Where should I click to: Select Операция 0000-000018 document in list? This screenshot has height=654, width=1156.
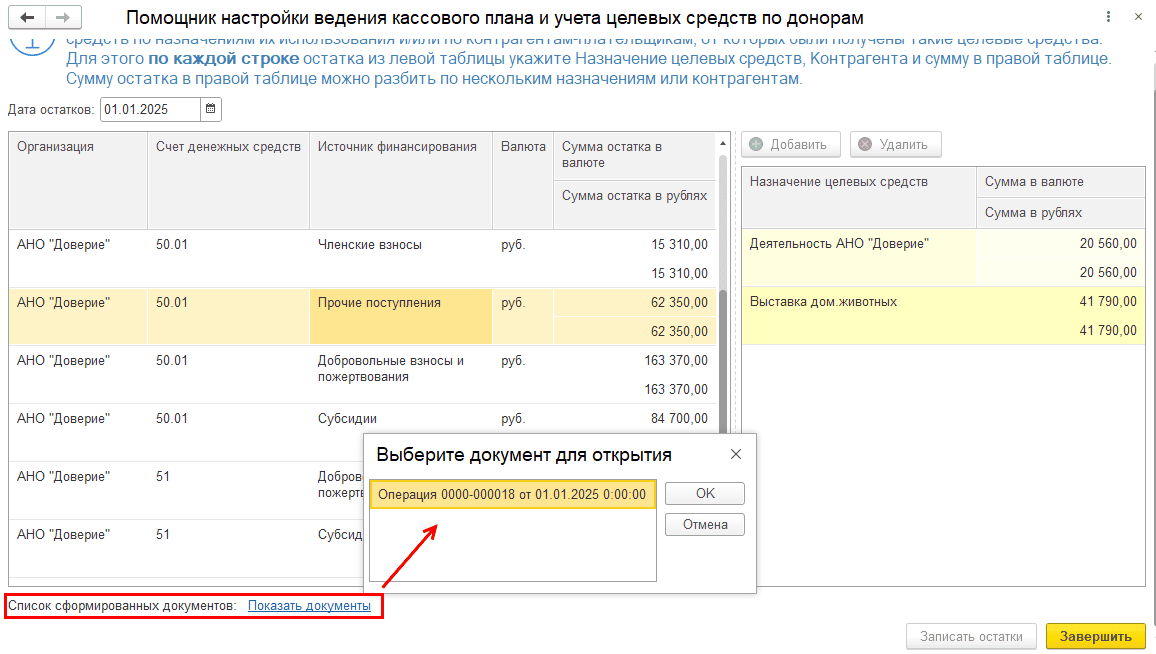coord(512,494)
